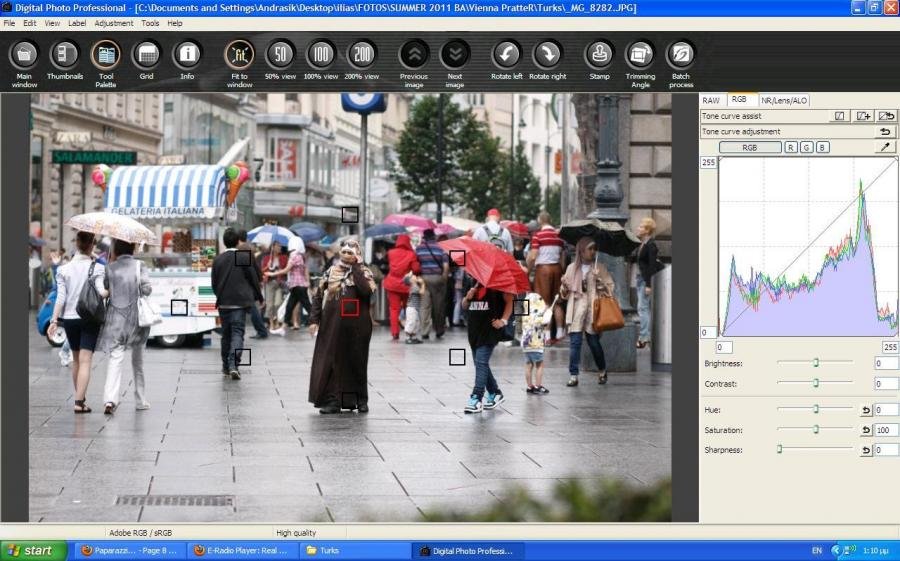Switch to 100% view
Image resolution: width=900 pixels, height=561 pixels.
[x=321, y=56]
